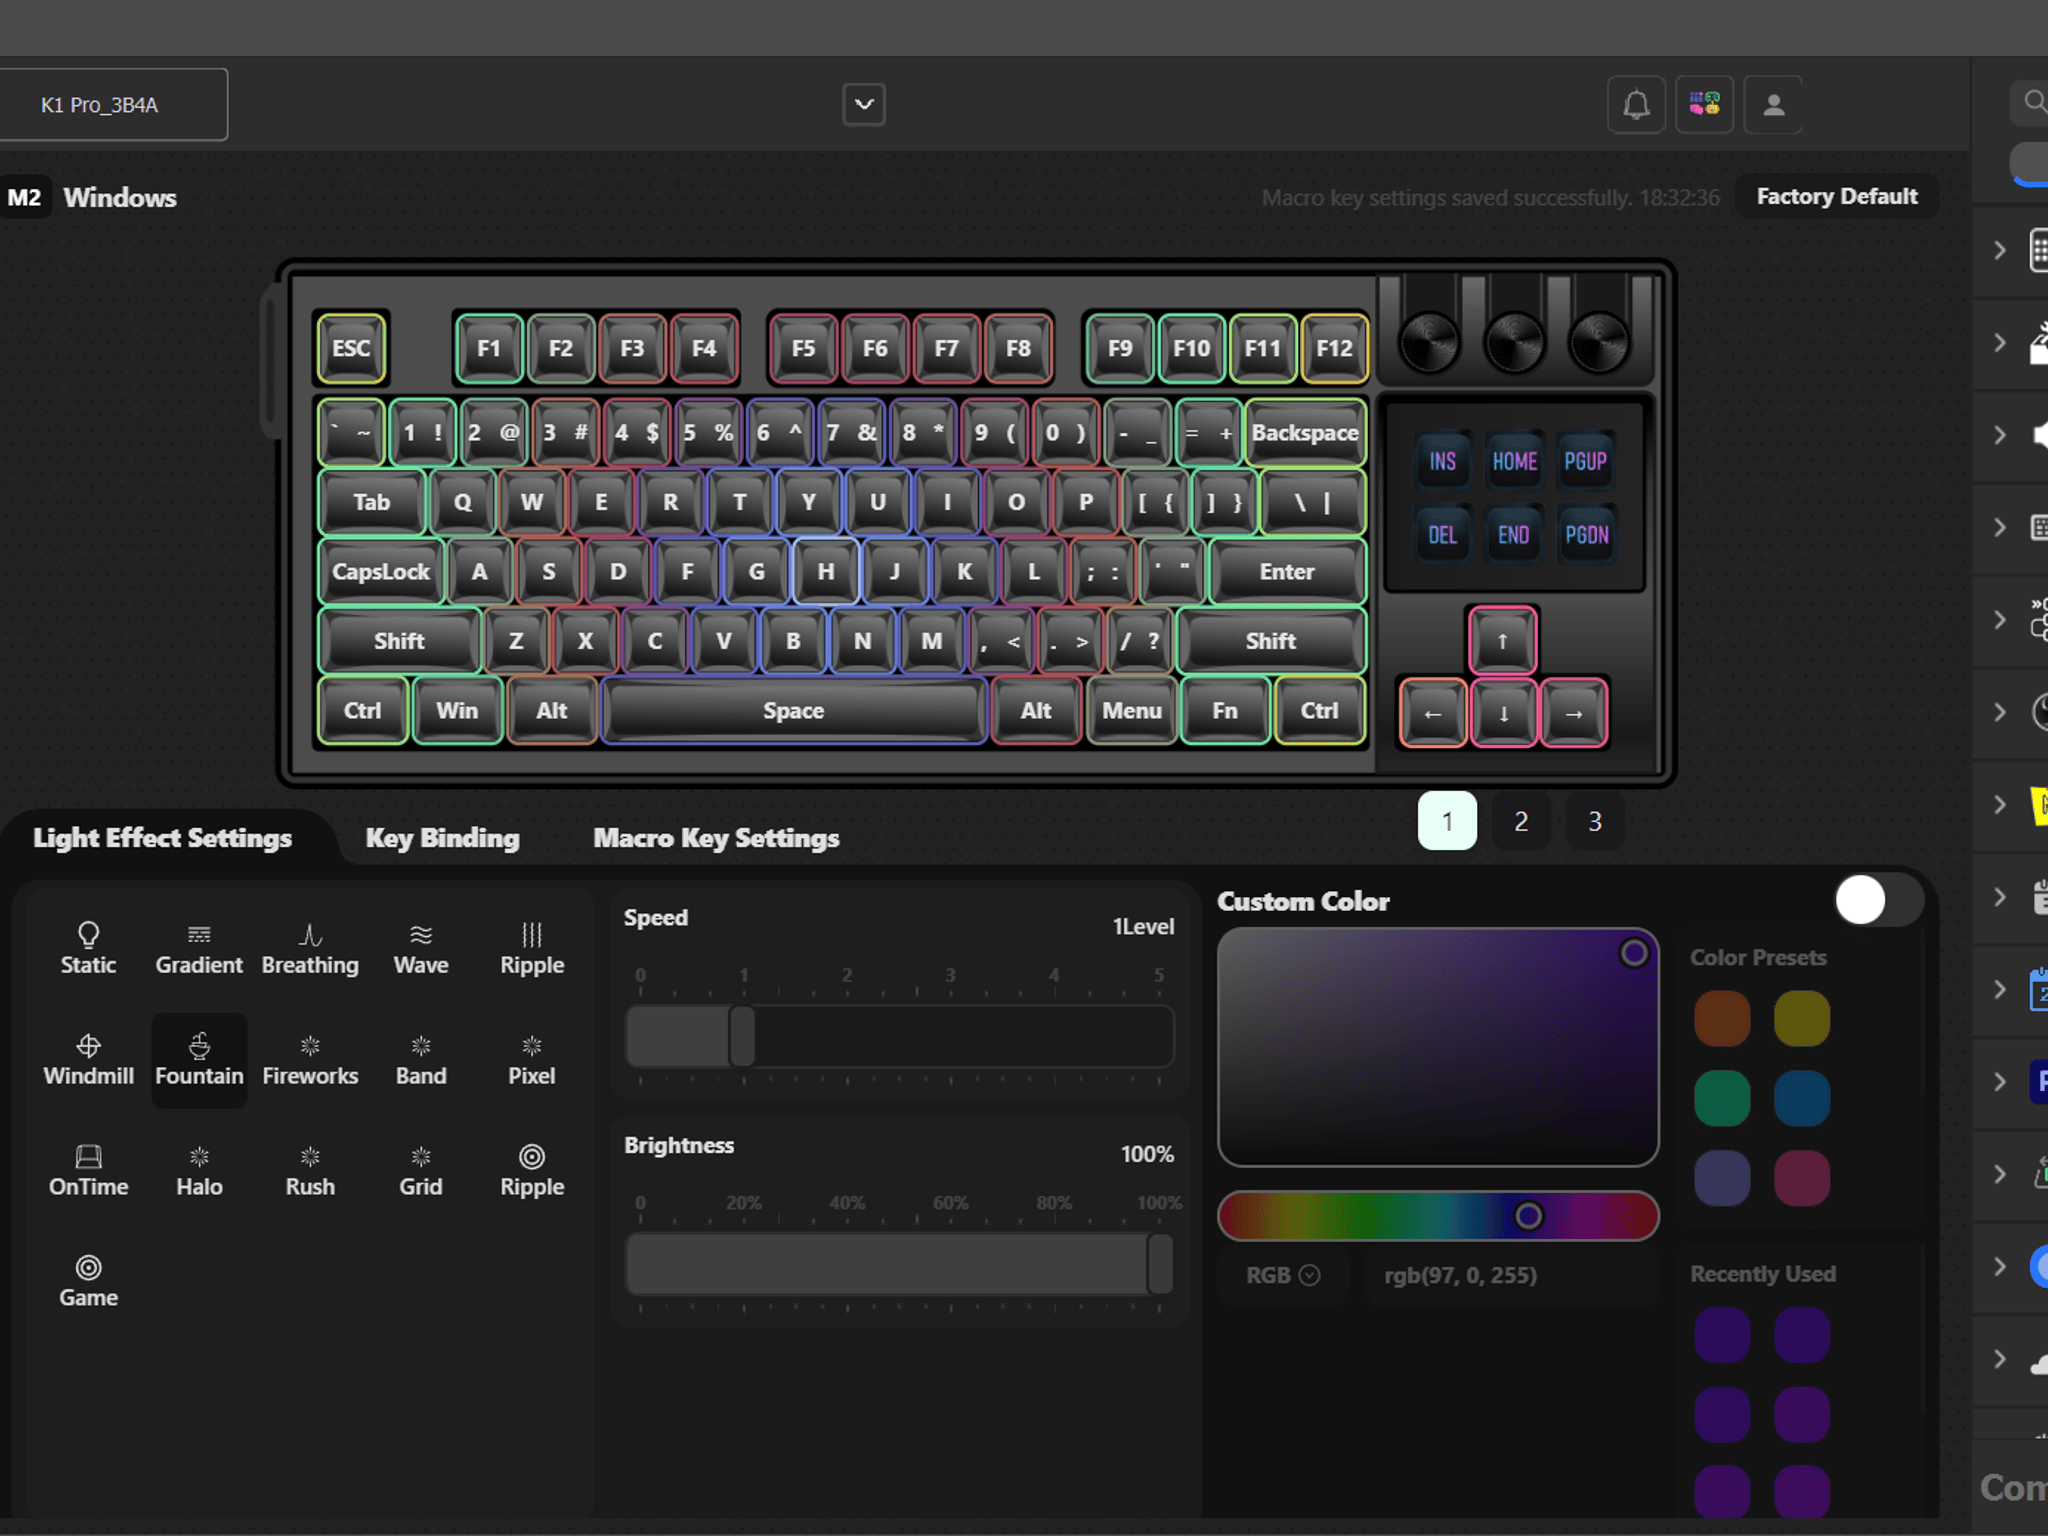The height and width of the screenshot is (1536, 2048).
Task: Click the K1 Pro_3B4A device tab
Action: pos(113,105)
